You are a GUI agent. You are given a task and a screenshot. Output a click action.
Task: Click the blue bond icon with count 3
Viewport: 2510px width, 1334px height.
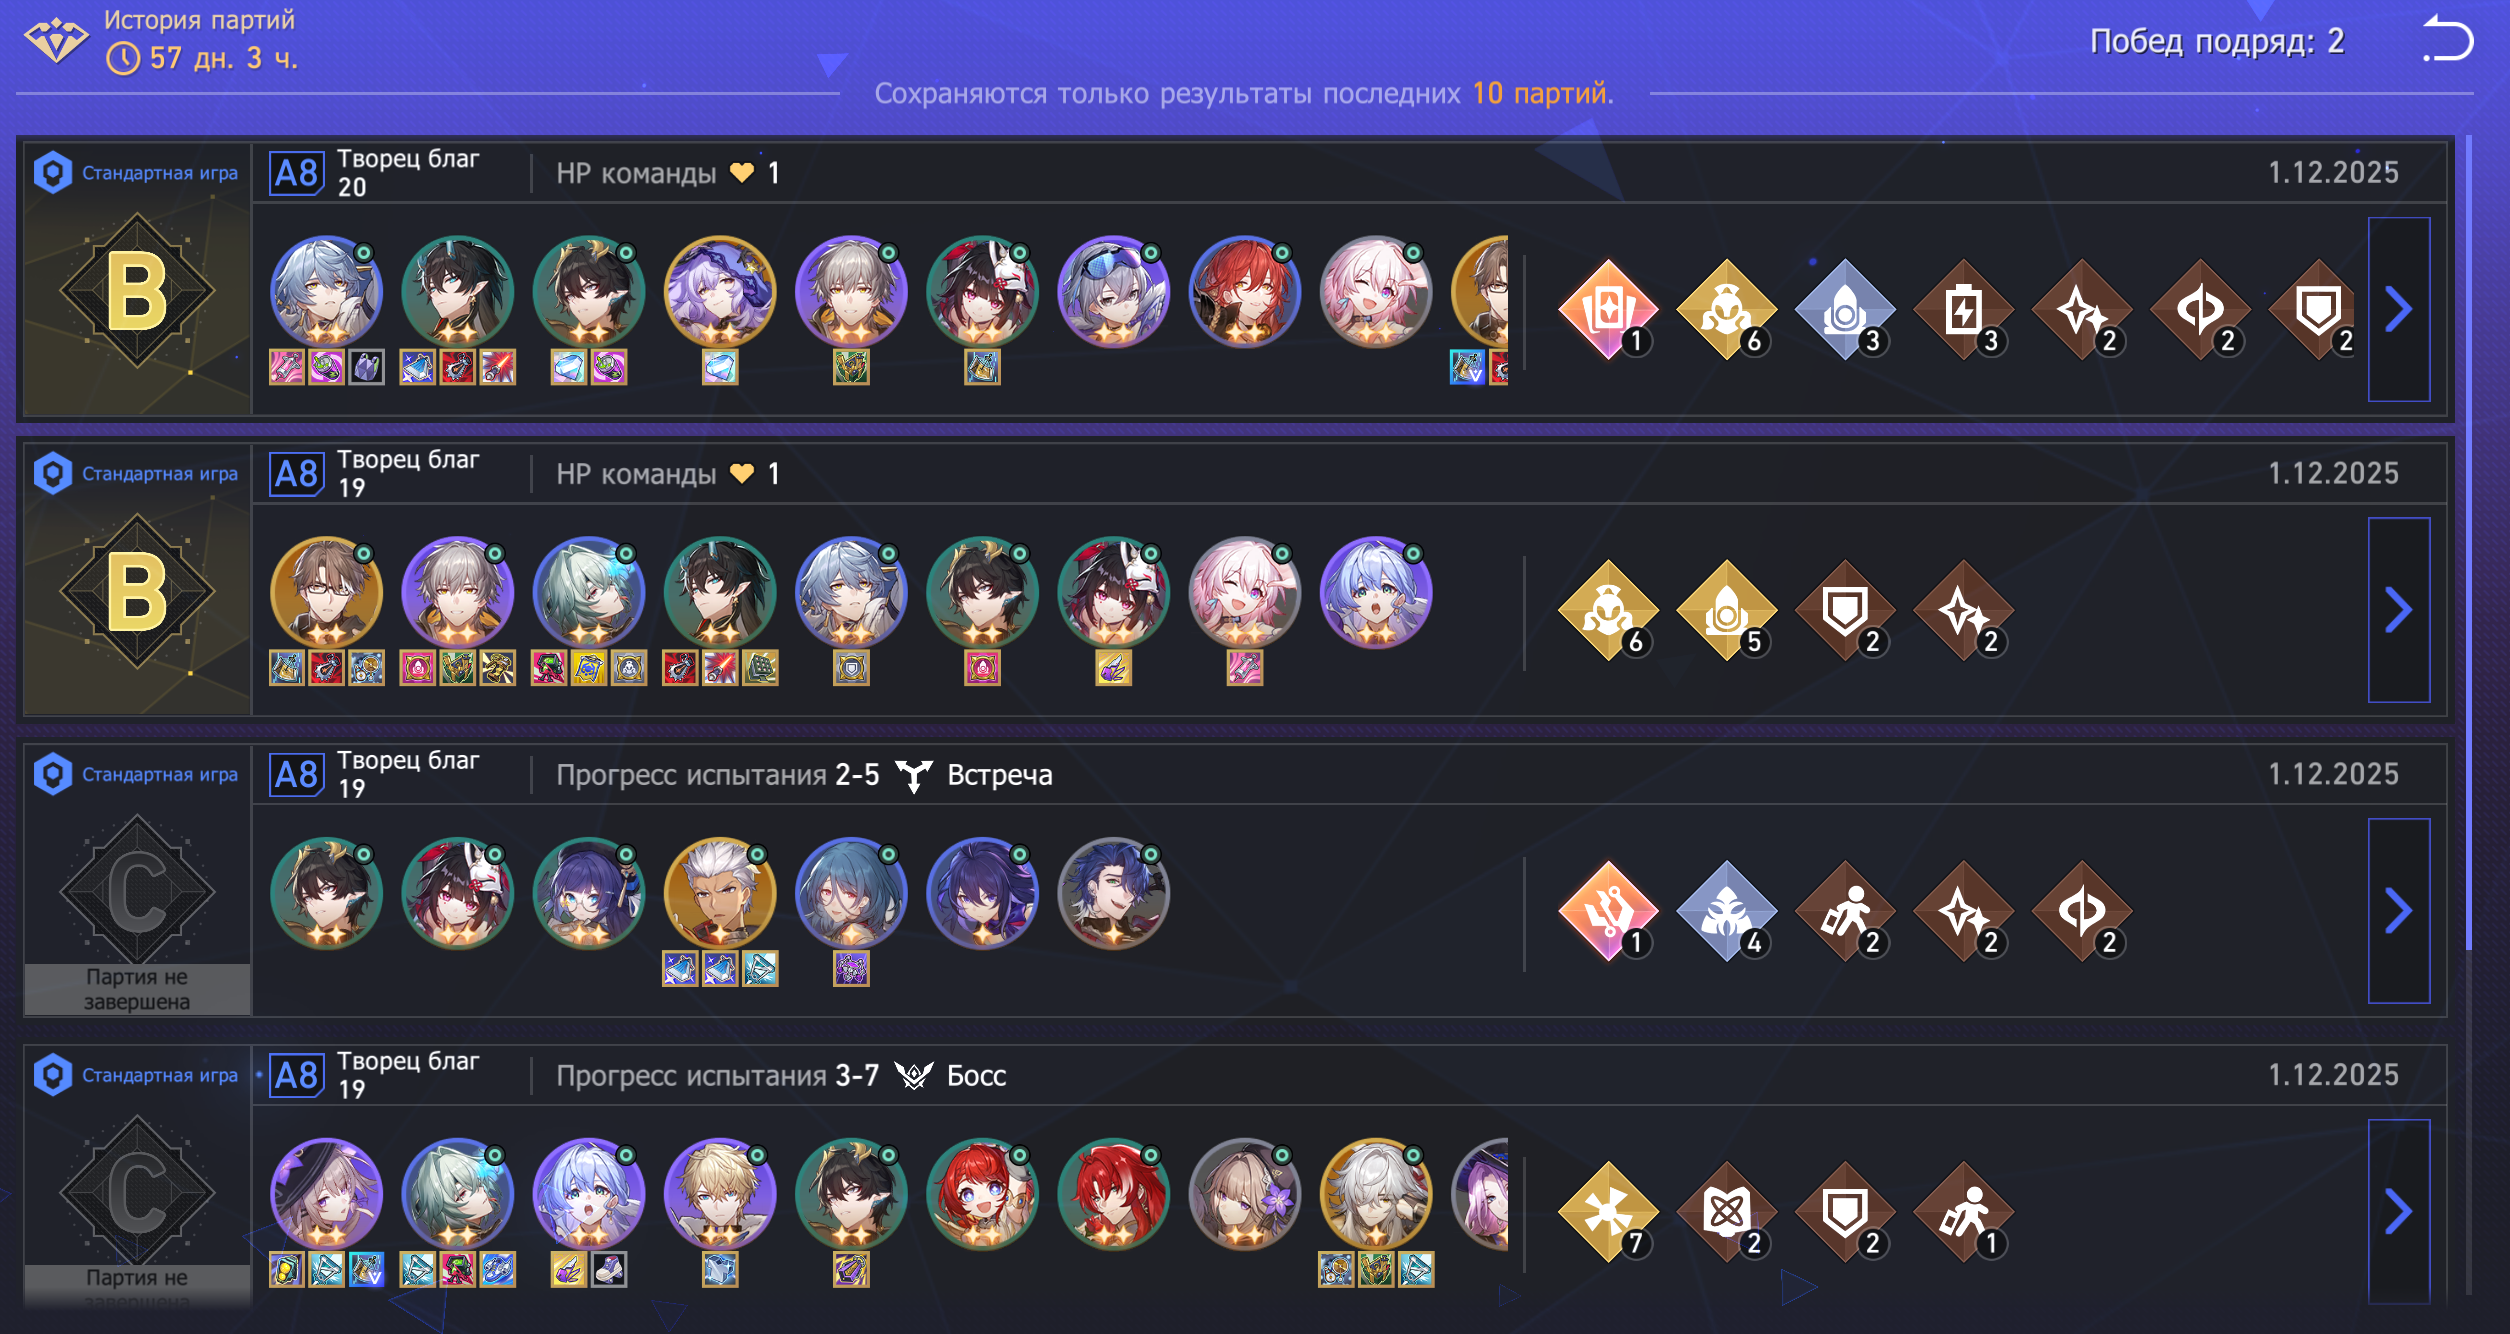(x=1844, y=310)
